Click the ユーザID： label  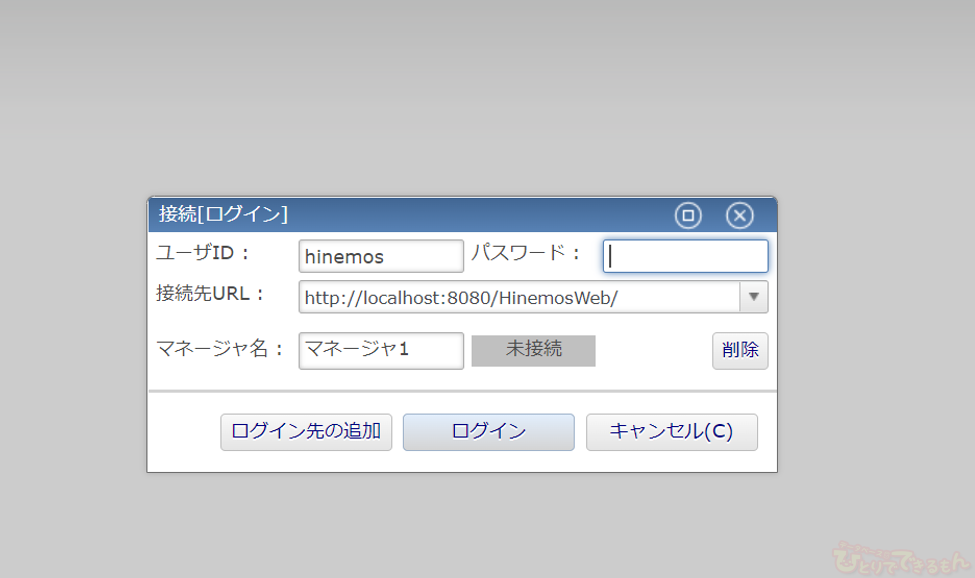click(x=203, y=253)
